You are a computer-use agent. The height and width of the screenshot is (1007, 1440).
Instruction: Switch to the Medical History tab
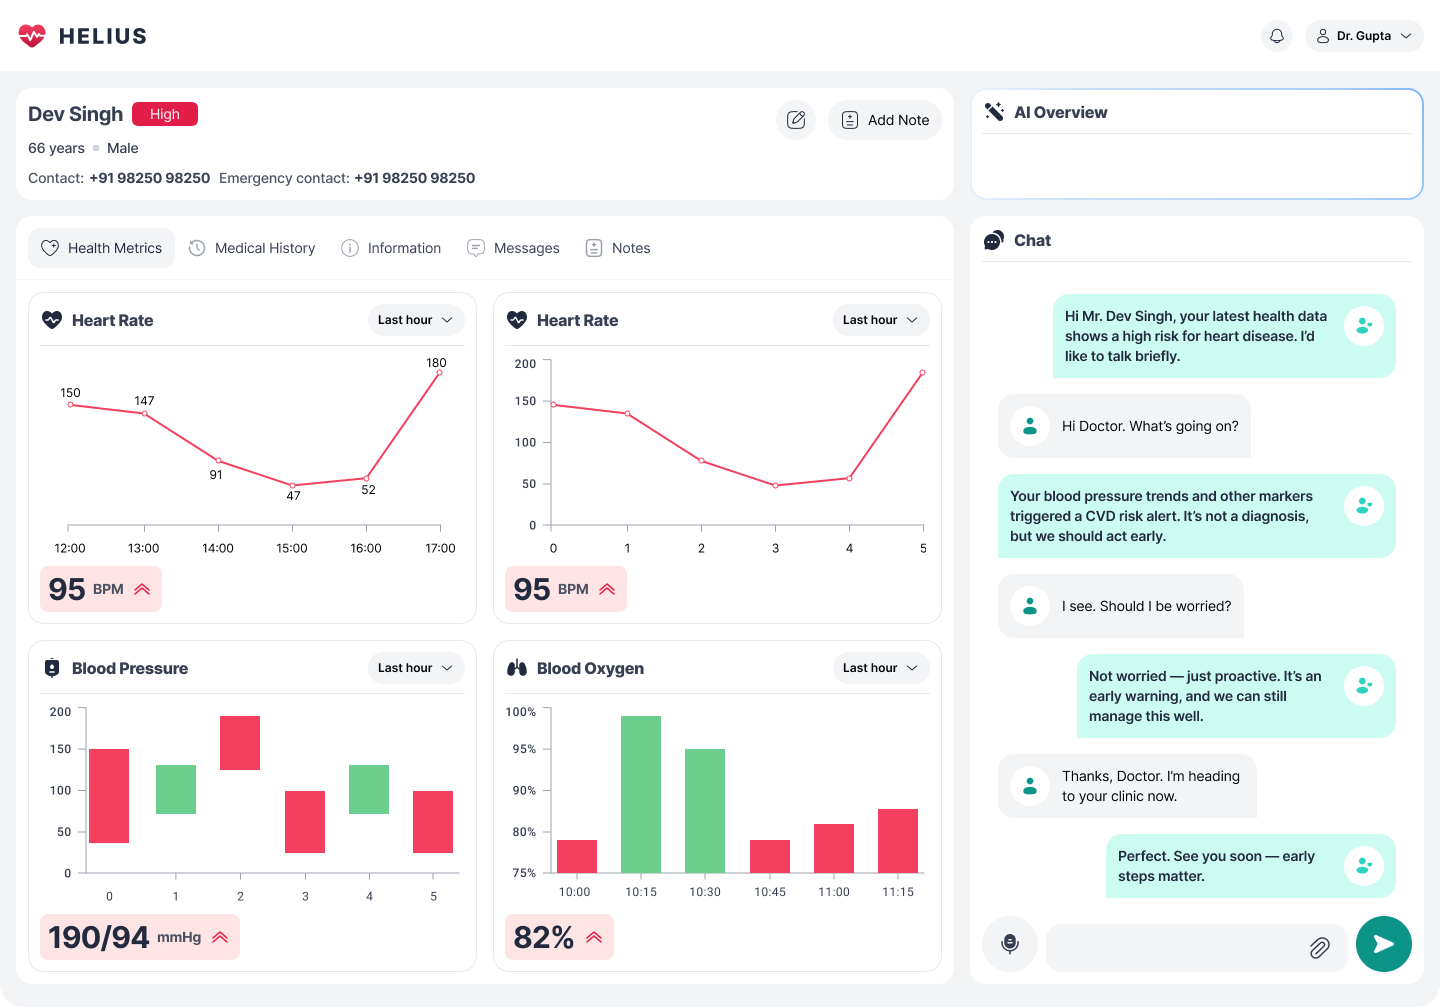pyautogui.click(x=252, y=248)
